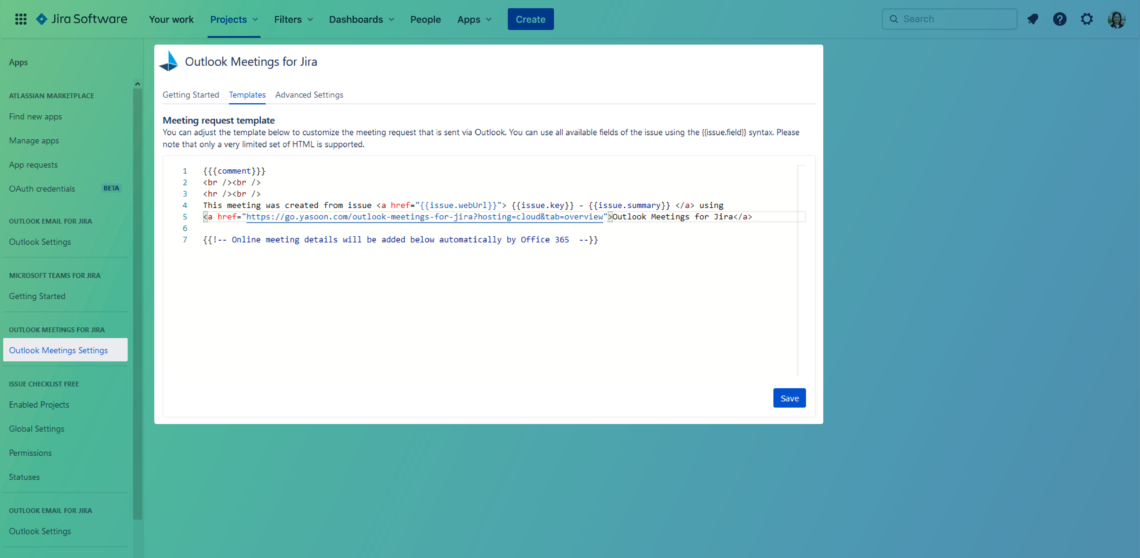The width and height of the screenshot is (1140, 558).
Task: Switch to the Templates tab
Action: click(x=247, y=95)
